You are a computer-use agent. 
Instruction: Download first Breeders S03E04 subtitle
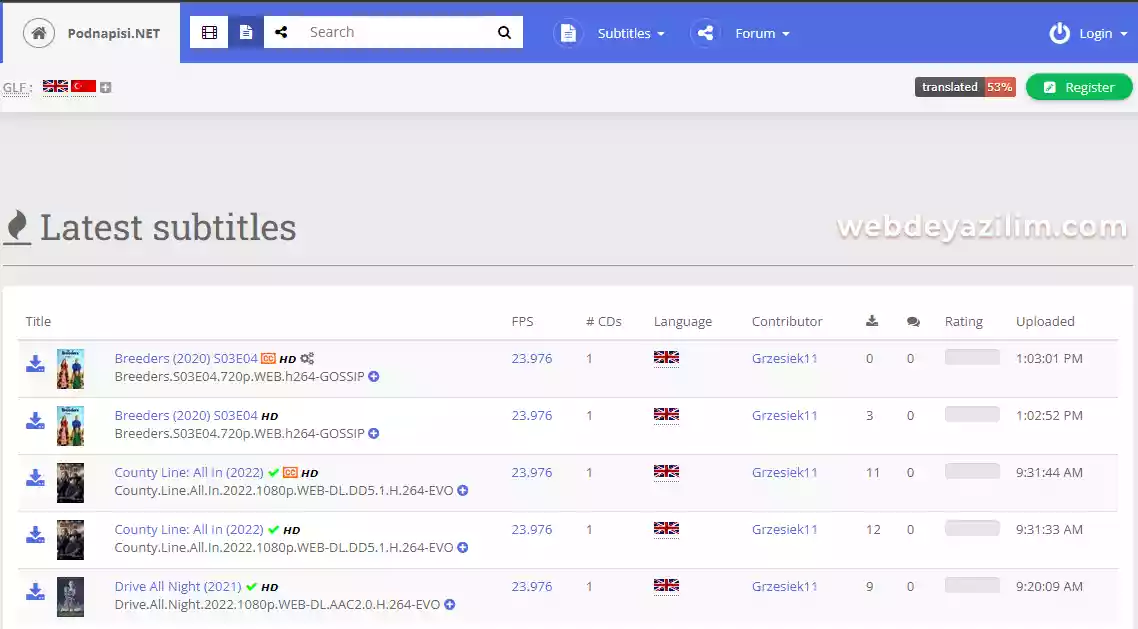point(35,363)
